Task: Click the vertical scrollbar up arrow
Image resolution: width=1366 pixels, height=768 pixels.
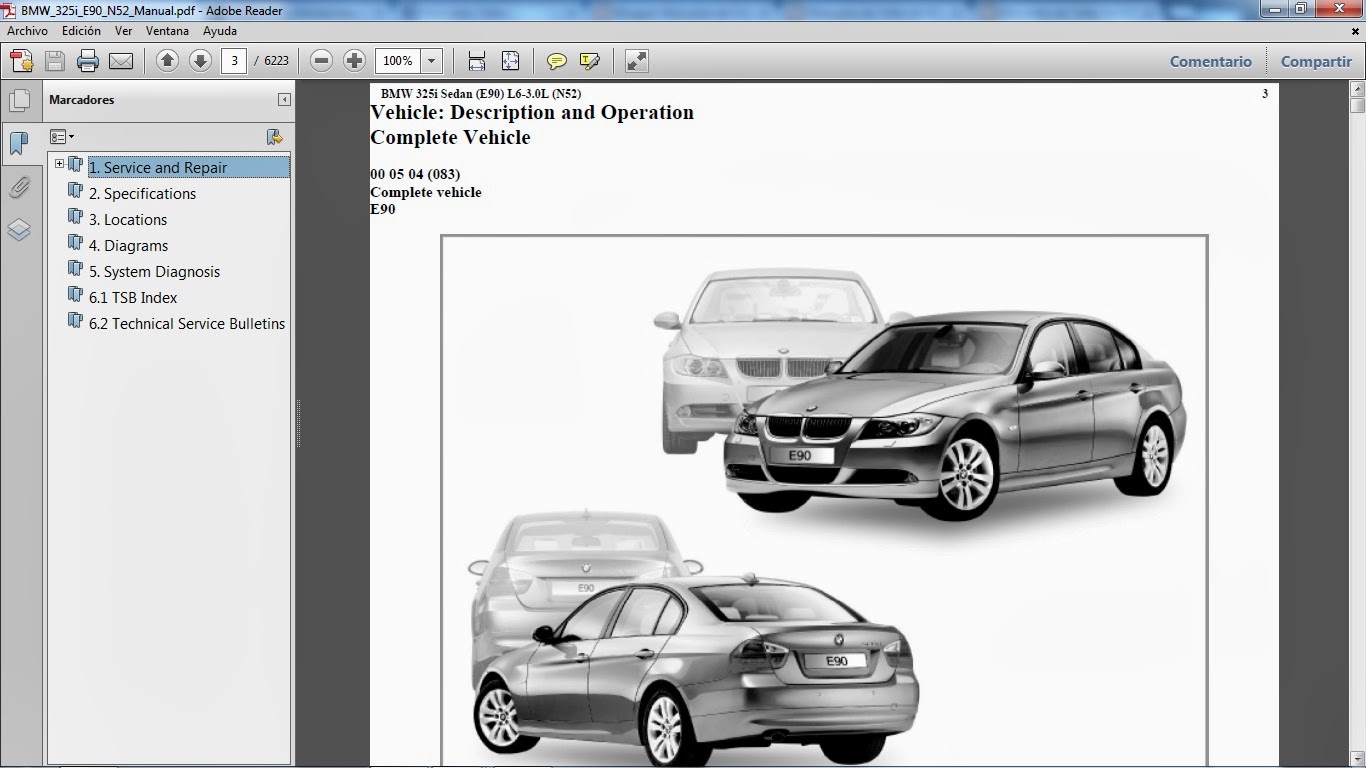Action: [1357, 90]
